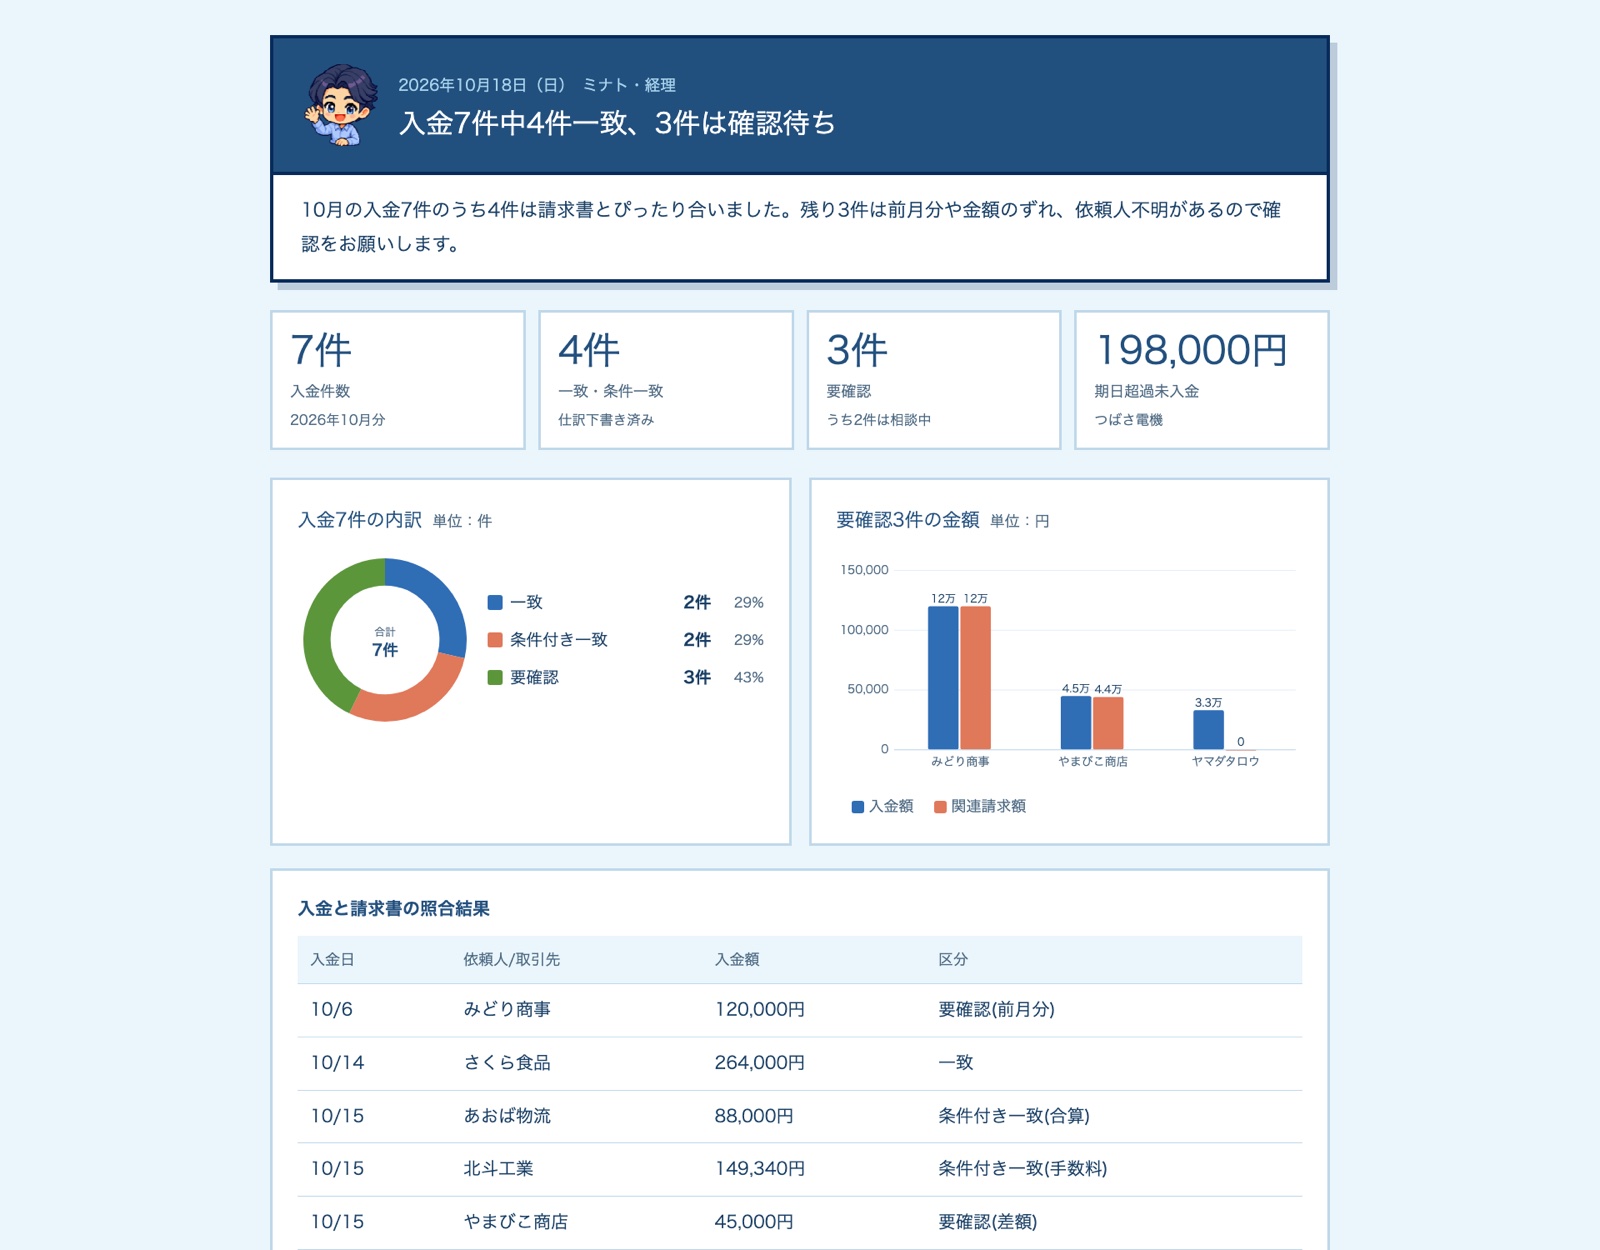The image size is (1600, 1250).
Task: Open the 期日超過未入金 198,000円 card
Action: (x=1202, y=380)
